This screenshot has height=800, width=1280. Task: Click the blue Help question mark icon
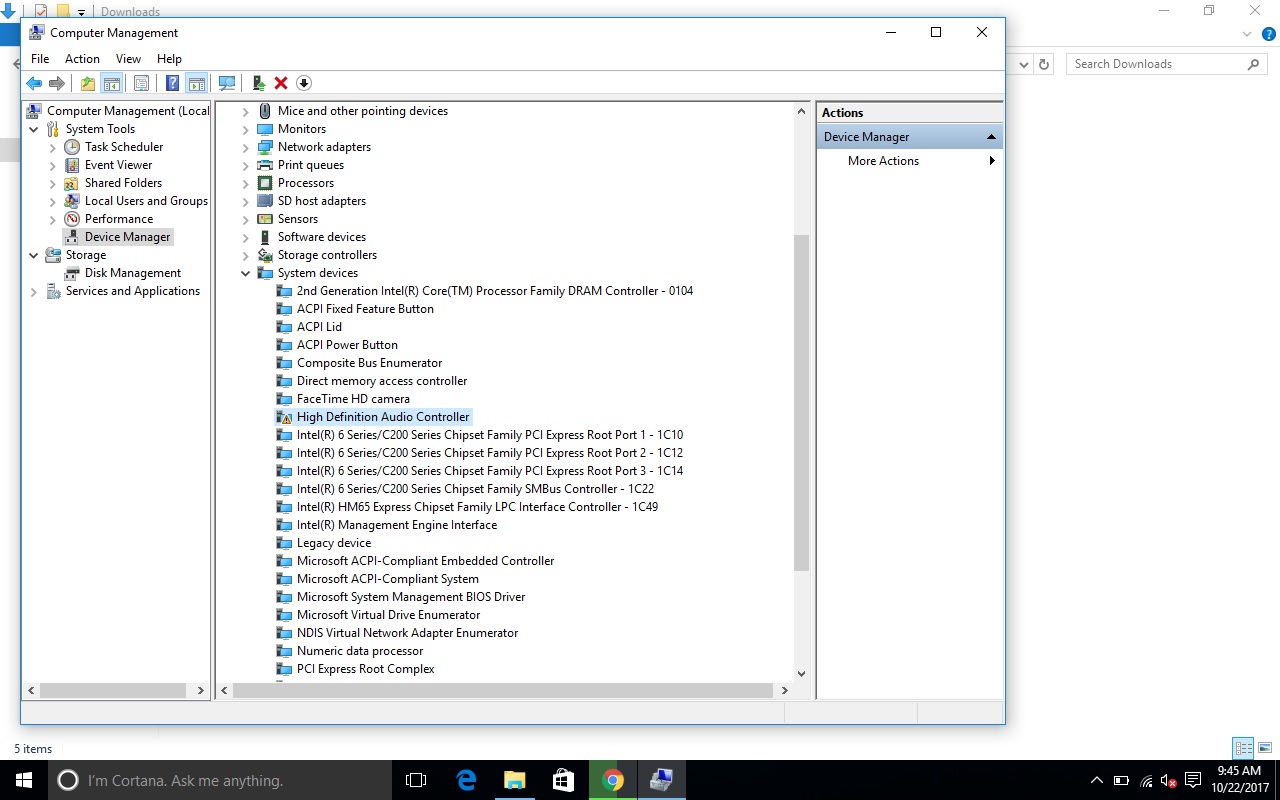coord(172,84)
